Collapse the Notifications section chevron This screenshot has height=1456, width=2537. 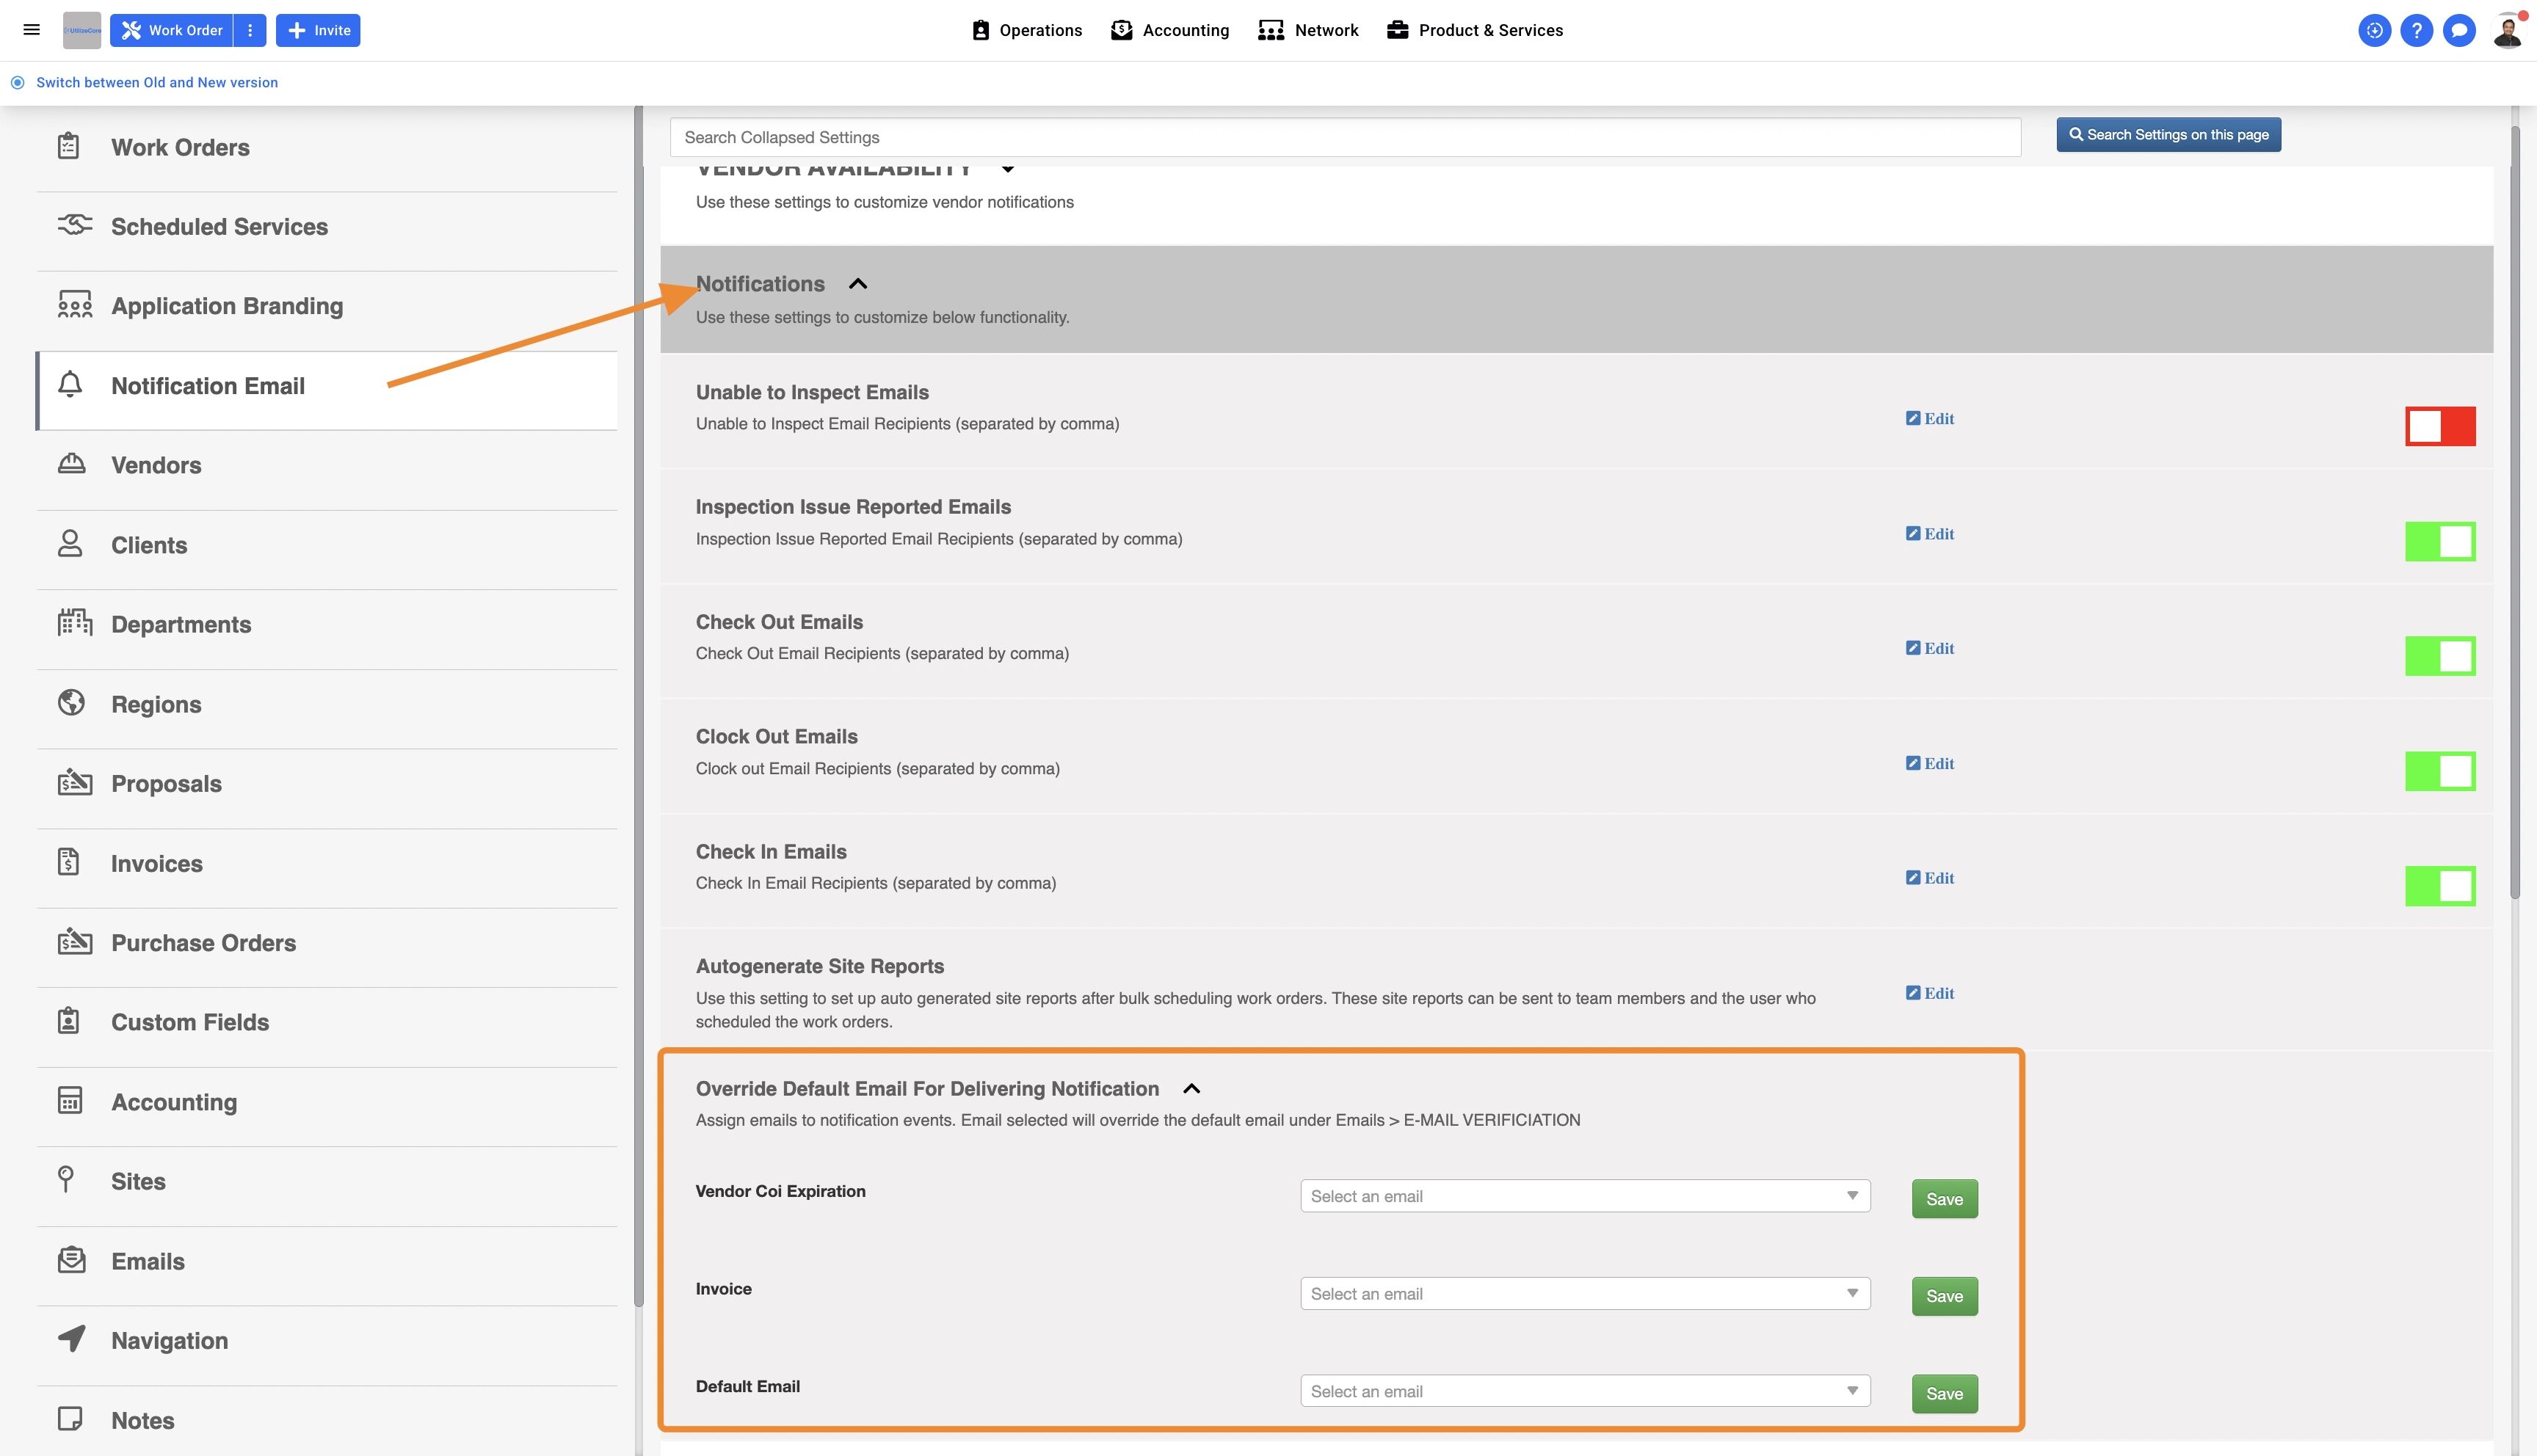click(x=857, y=284)
